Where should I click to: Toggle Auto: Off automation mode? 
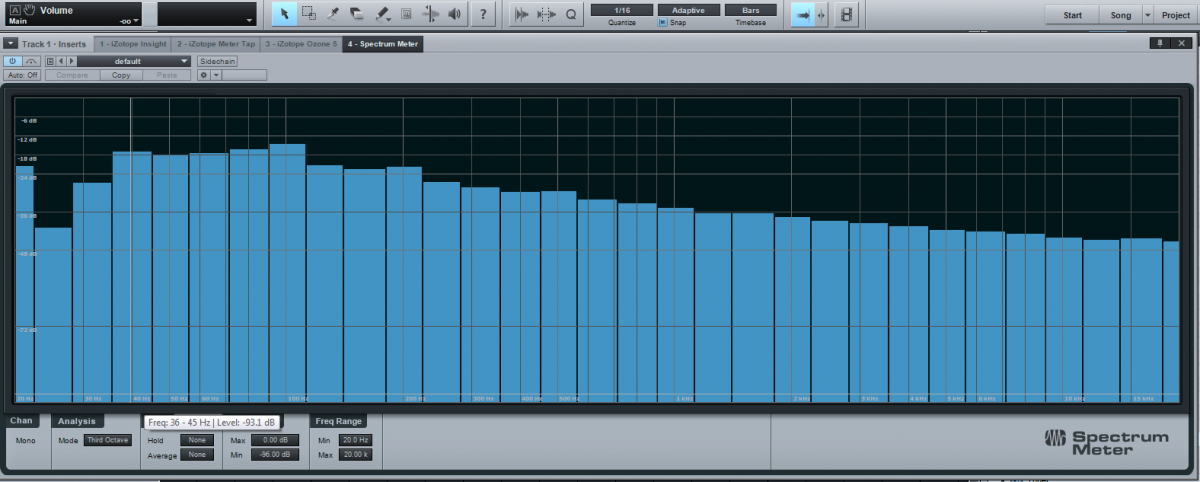[22, 75]
